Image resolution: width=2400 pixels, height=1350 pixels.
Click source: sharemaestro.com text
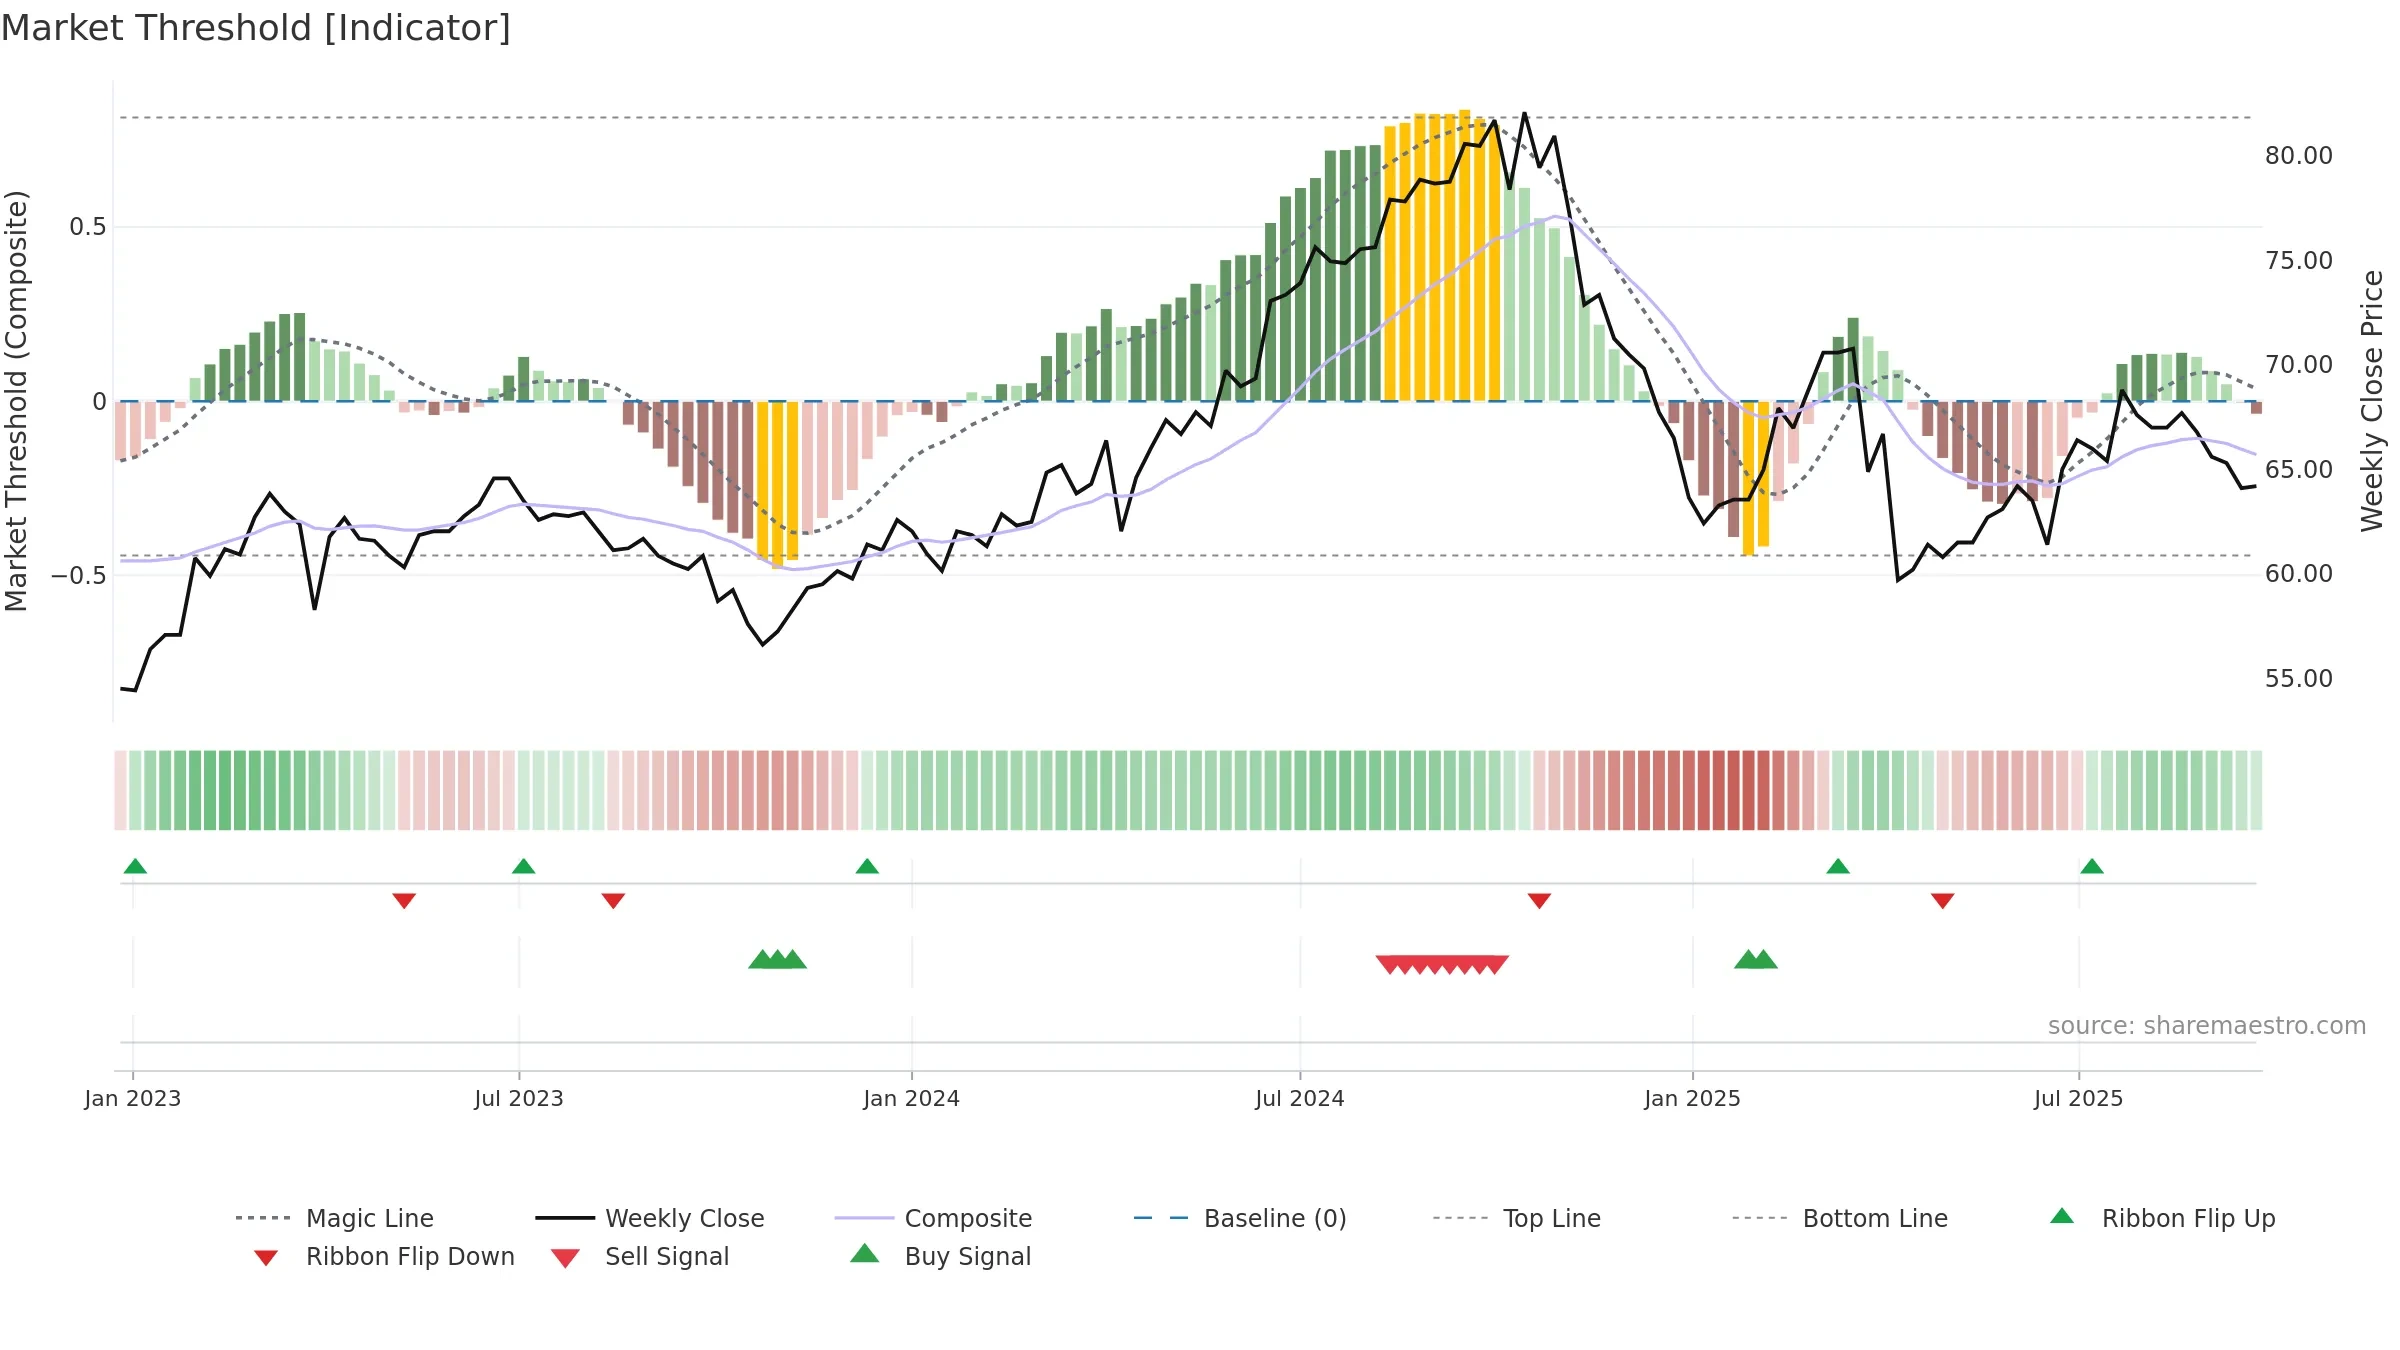click(x=2207, y=1026)
